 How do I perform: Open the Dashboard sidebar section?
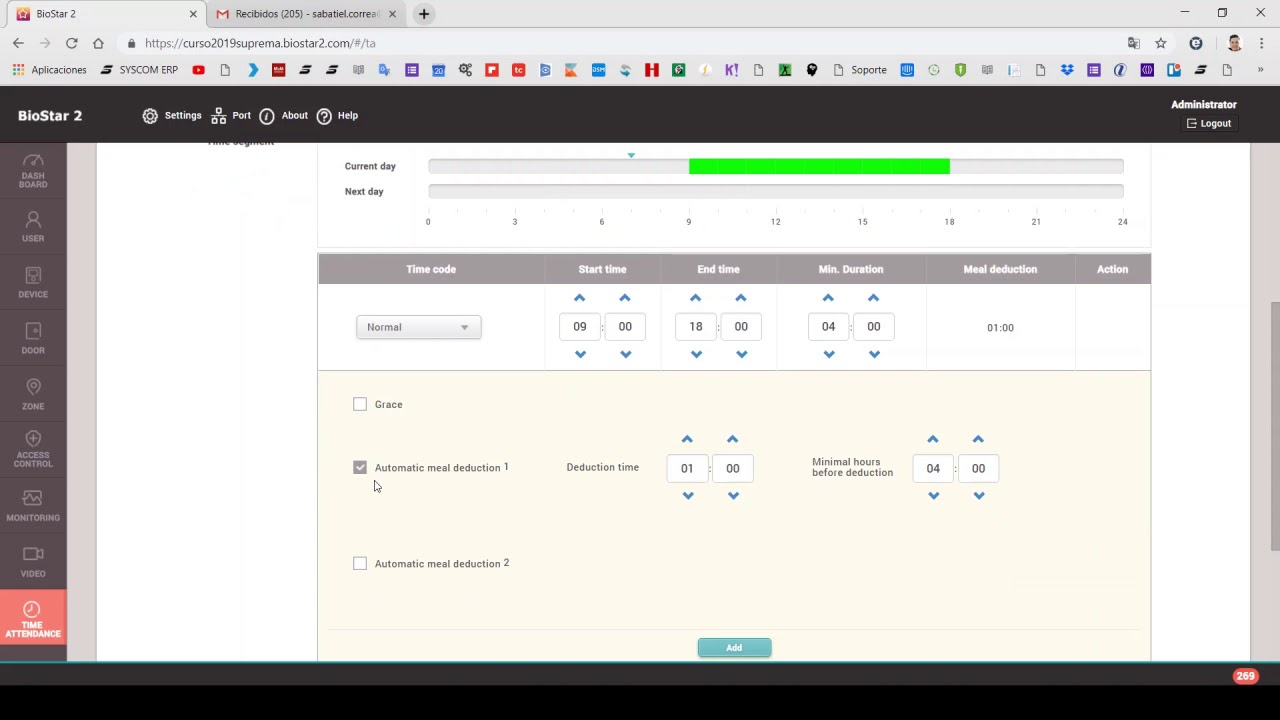pos(33,171)
